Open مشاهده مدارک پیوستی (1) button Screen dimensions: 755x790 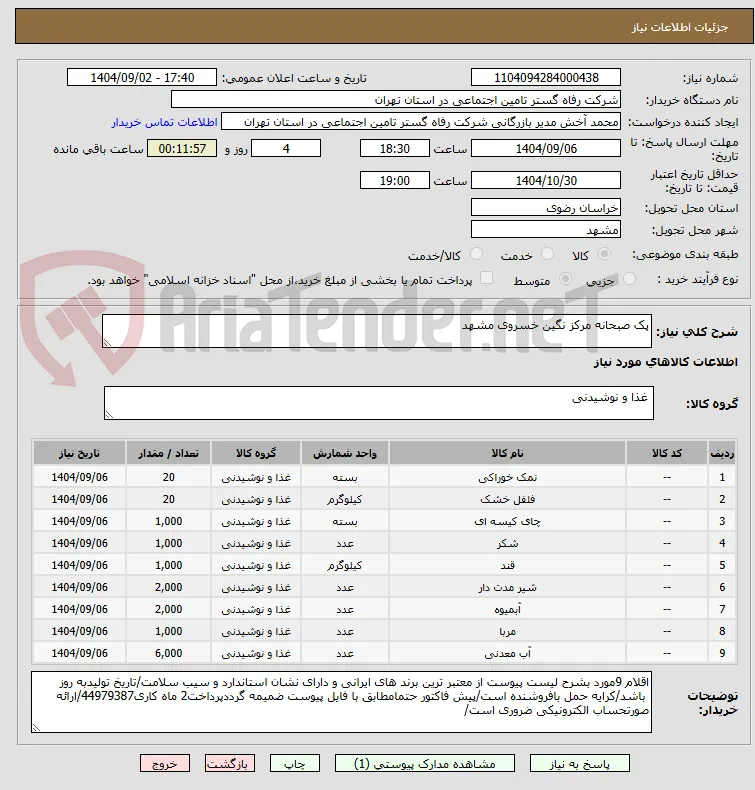pos(425,763)
